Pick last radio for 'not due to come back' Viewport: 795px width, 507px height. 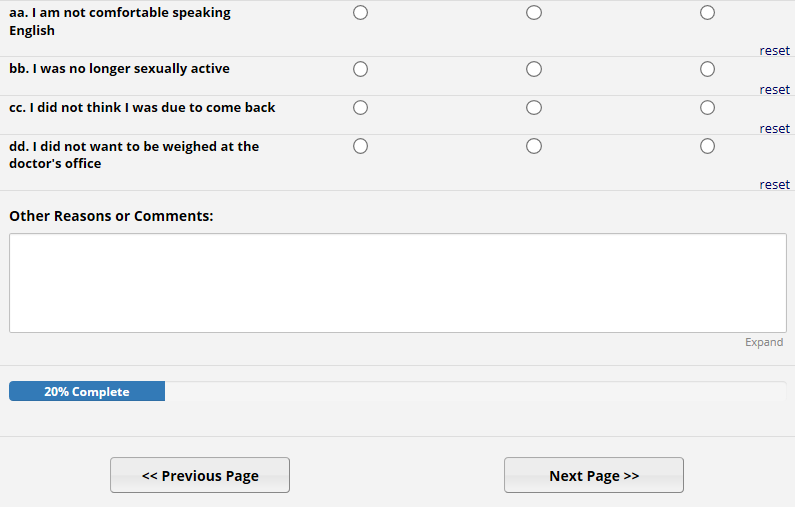[x=708, y=108]
